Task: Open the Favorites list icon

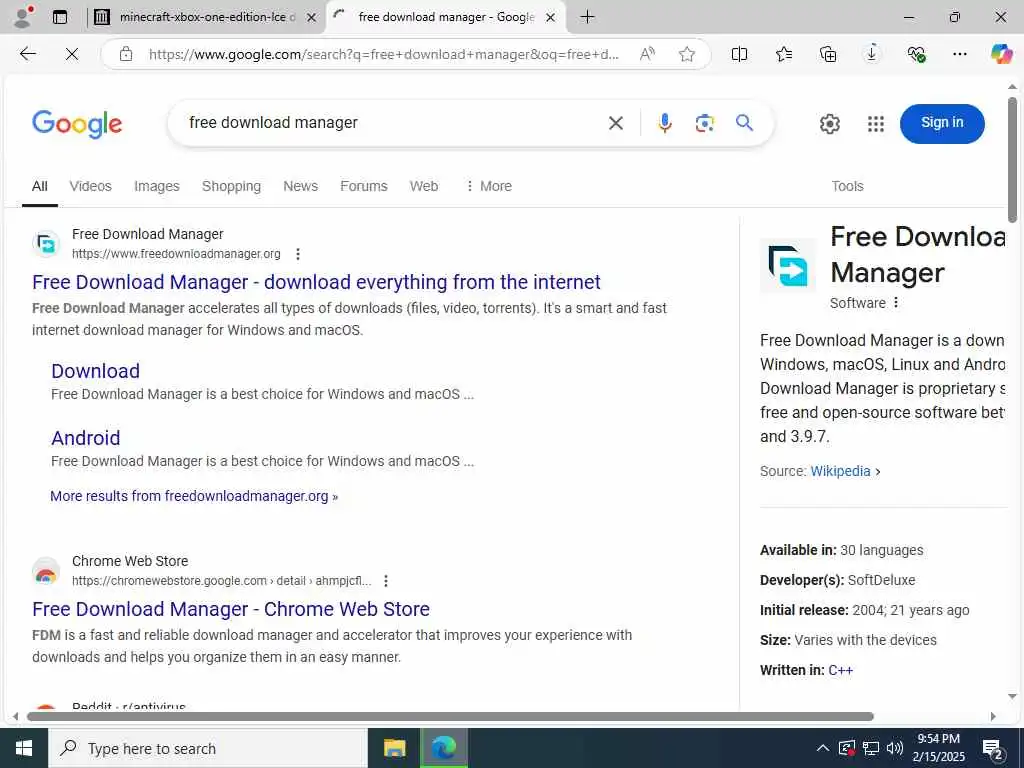Action: (x=784, y=54)
